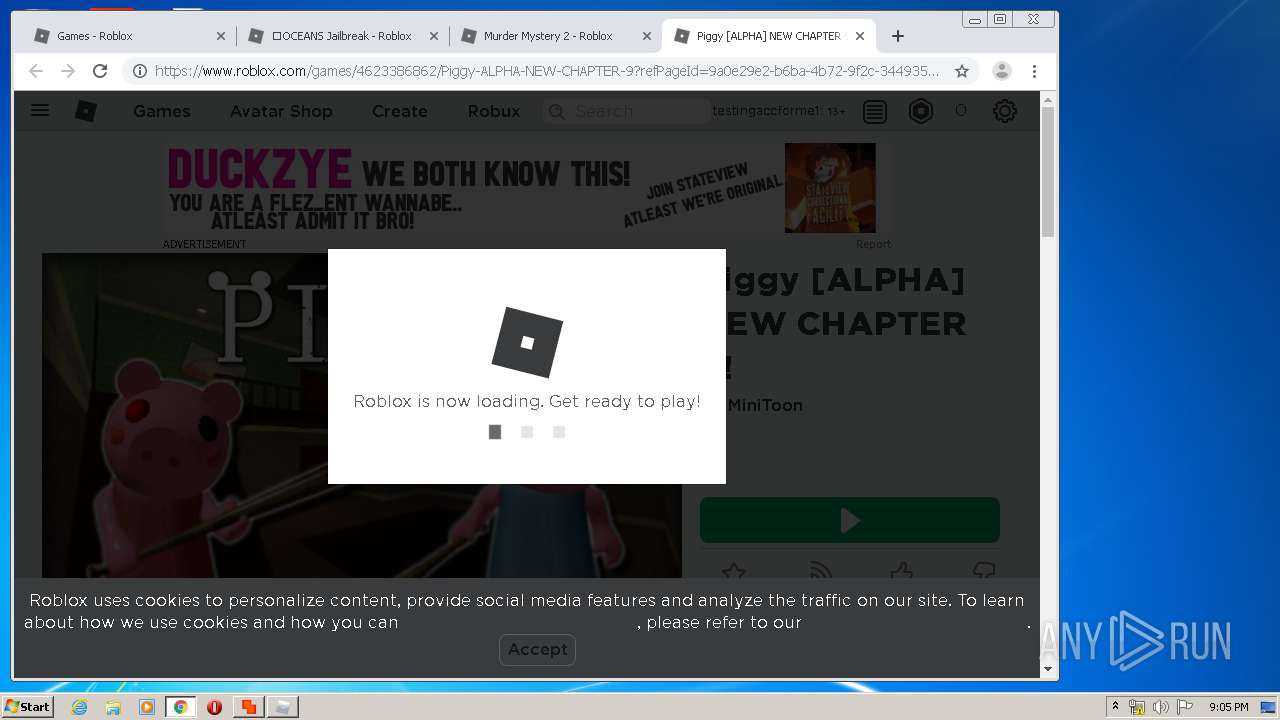Open the Windows Start menu

[x=28, y=707]
